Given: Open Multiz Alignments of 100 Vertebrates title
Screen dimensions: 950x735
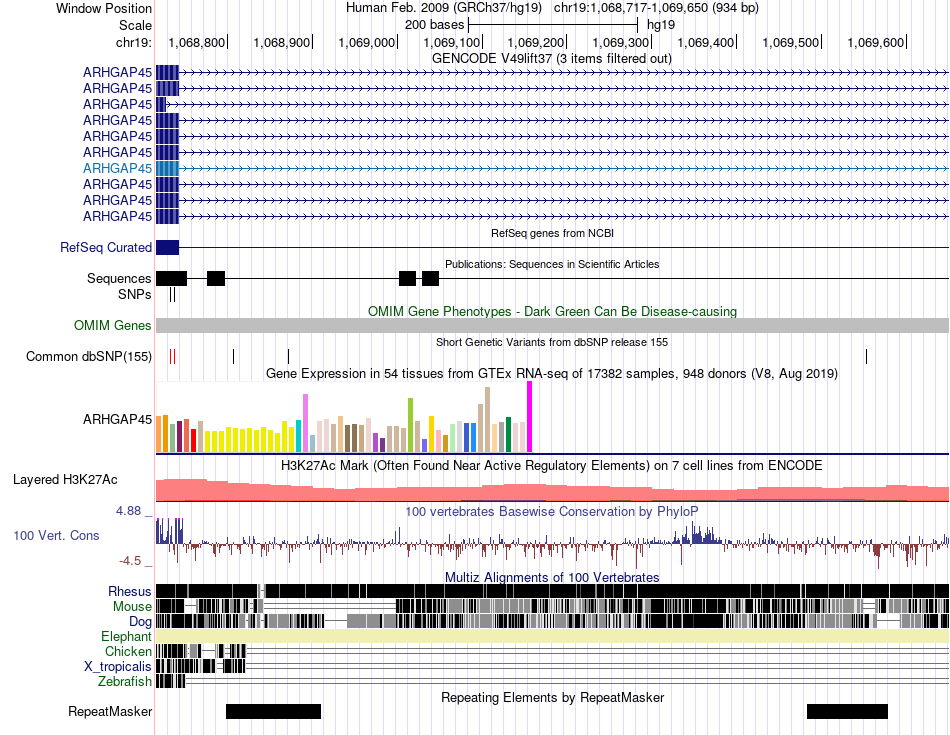Looking at the screenshot, I should (x=552, y=577).
